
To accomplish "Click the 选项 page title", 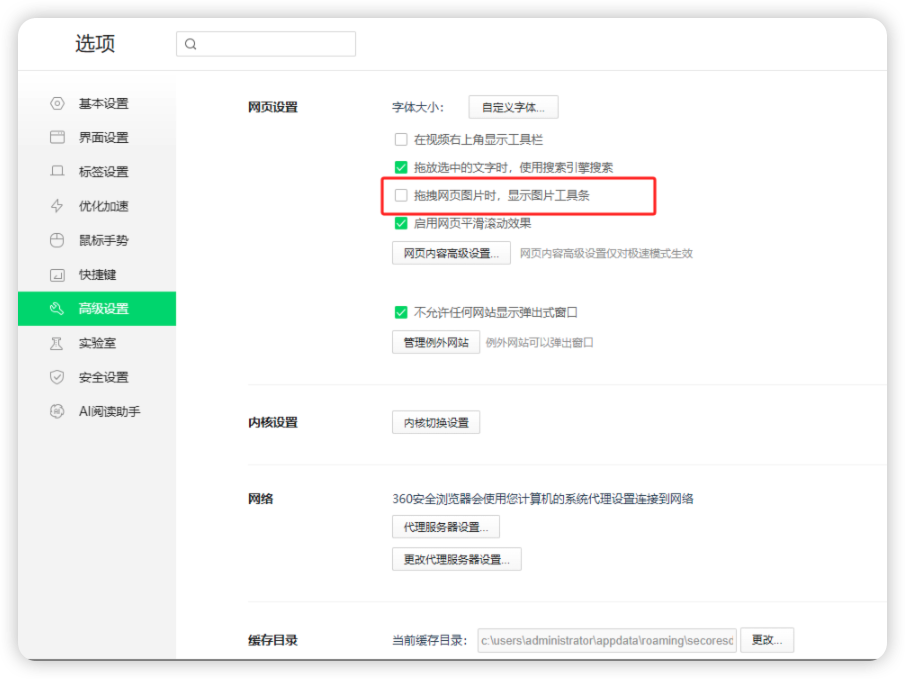I will pos(95,44).
